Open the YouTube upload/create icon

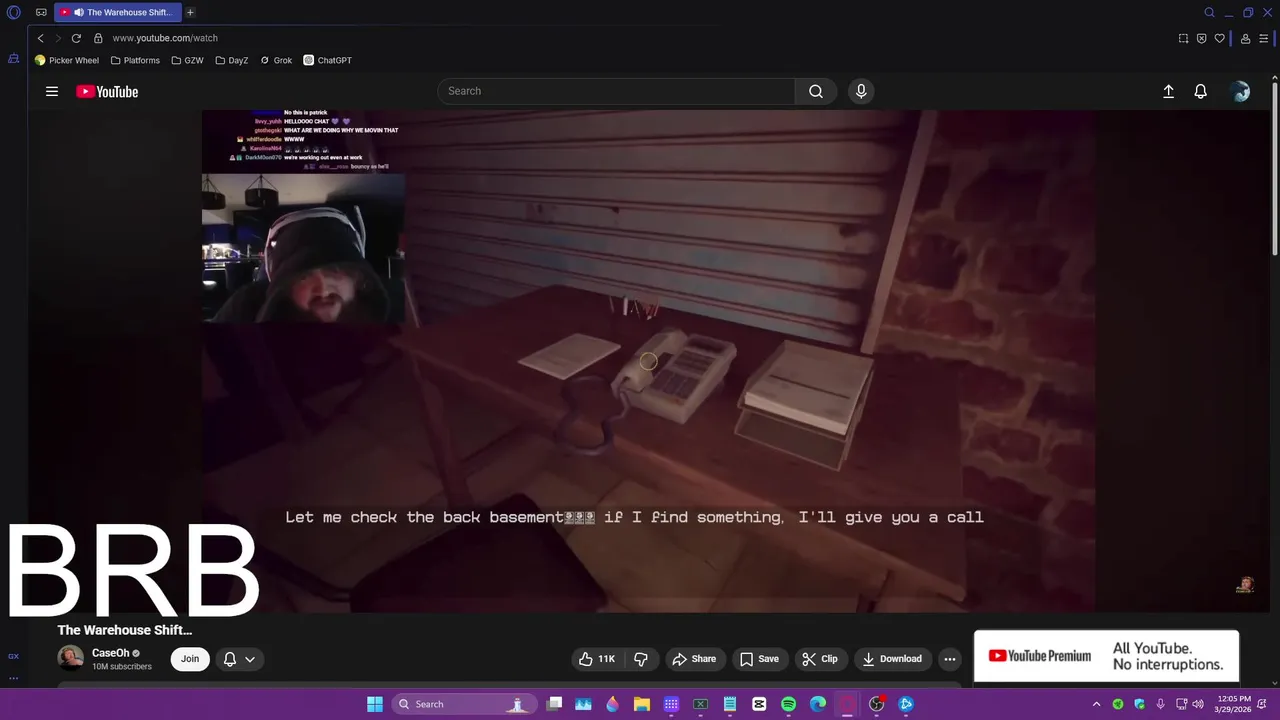[x=1168, y=91]
